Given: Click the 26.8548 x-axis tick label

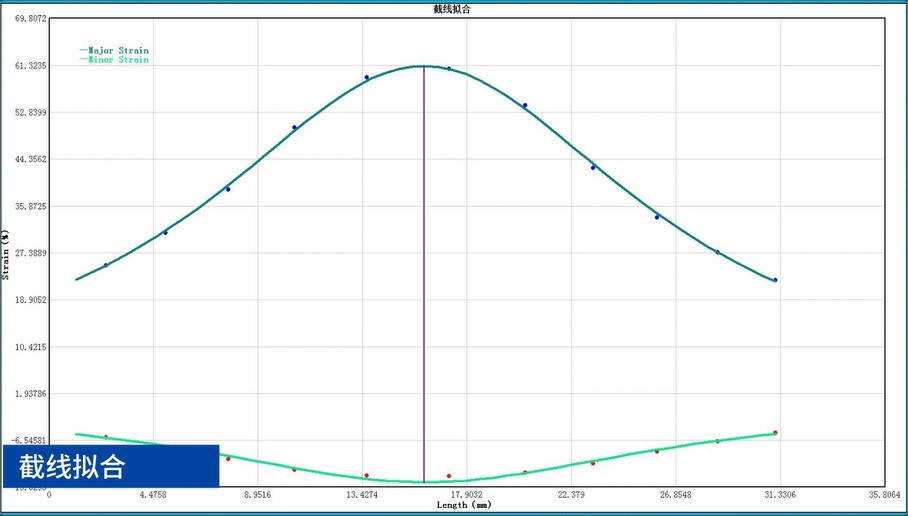Looking at the screenshot, I should point(675,494).
